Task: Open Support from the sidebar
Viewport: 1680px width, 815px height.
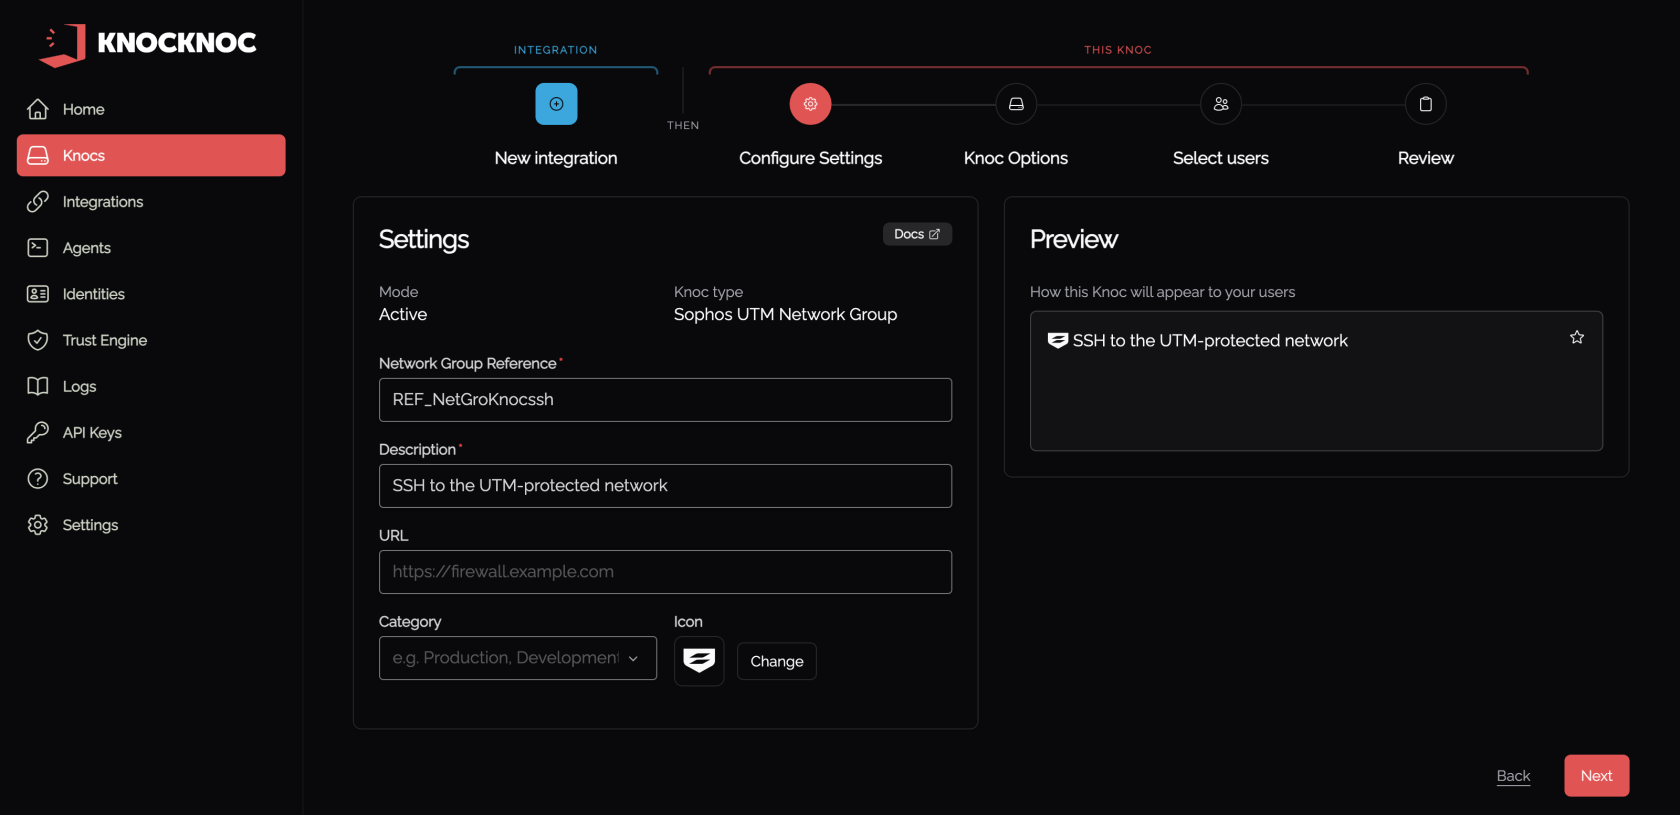Action: (151, 478)
